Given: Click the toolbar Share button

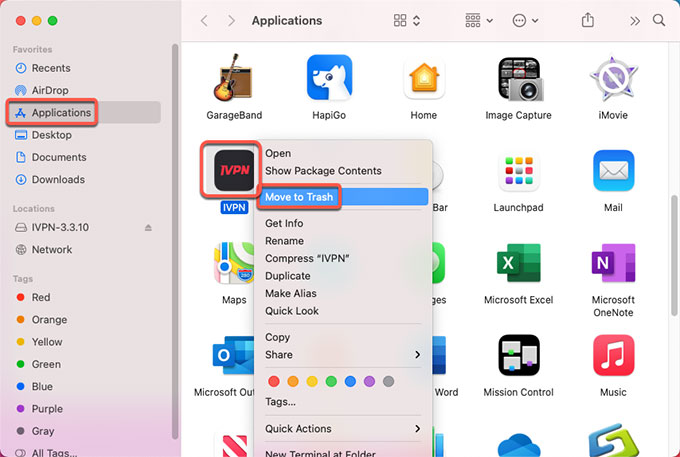Looking at the screenshot, I should [587, 20].
